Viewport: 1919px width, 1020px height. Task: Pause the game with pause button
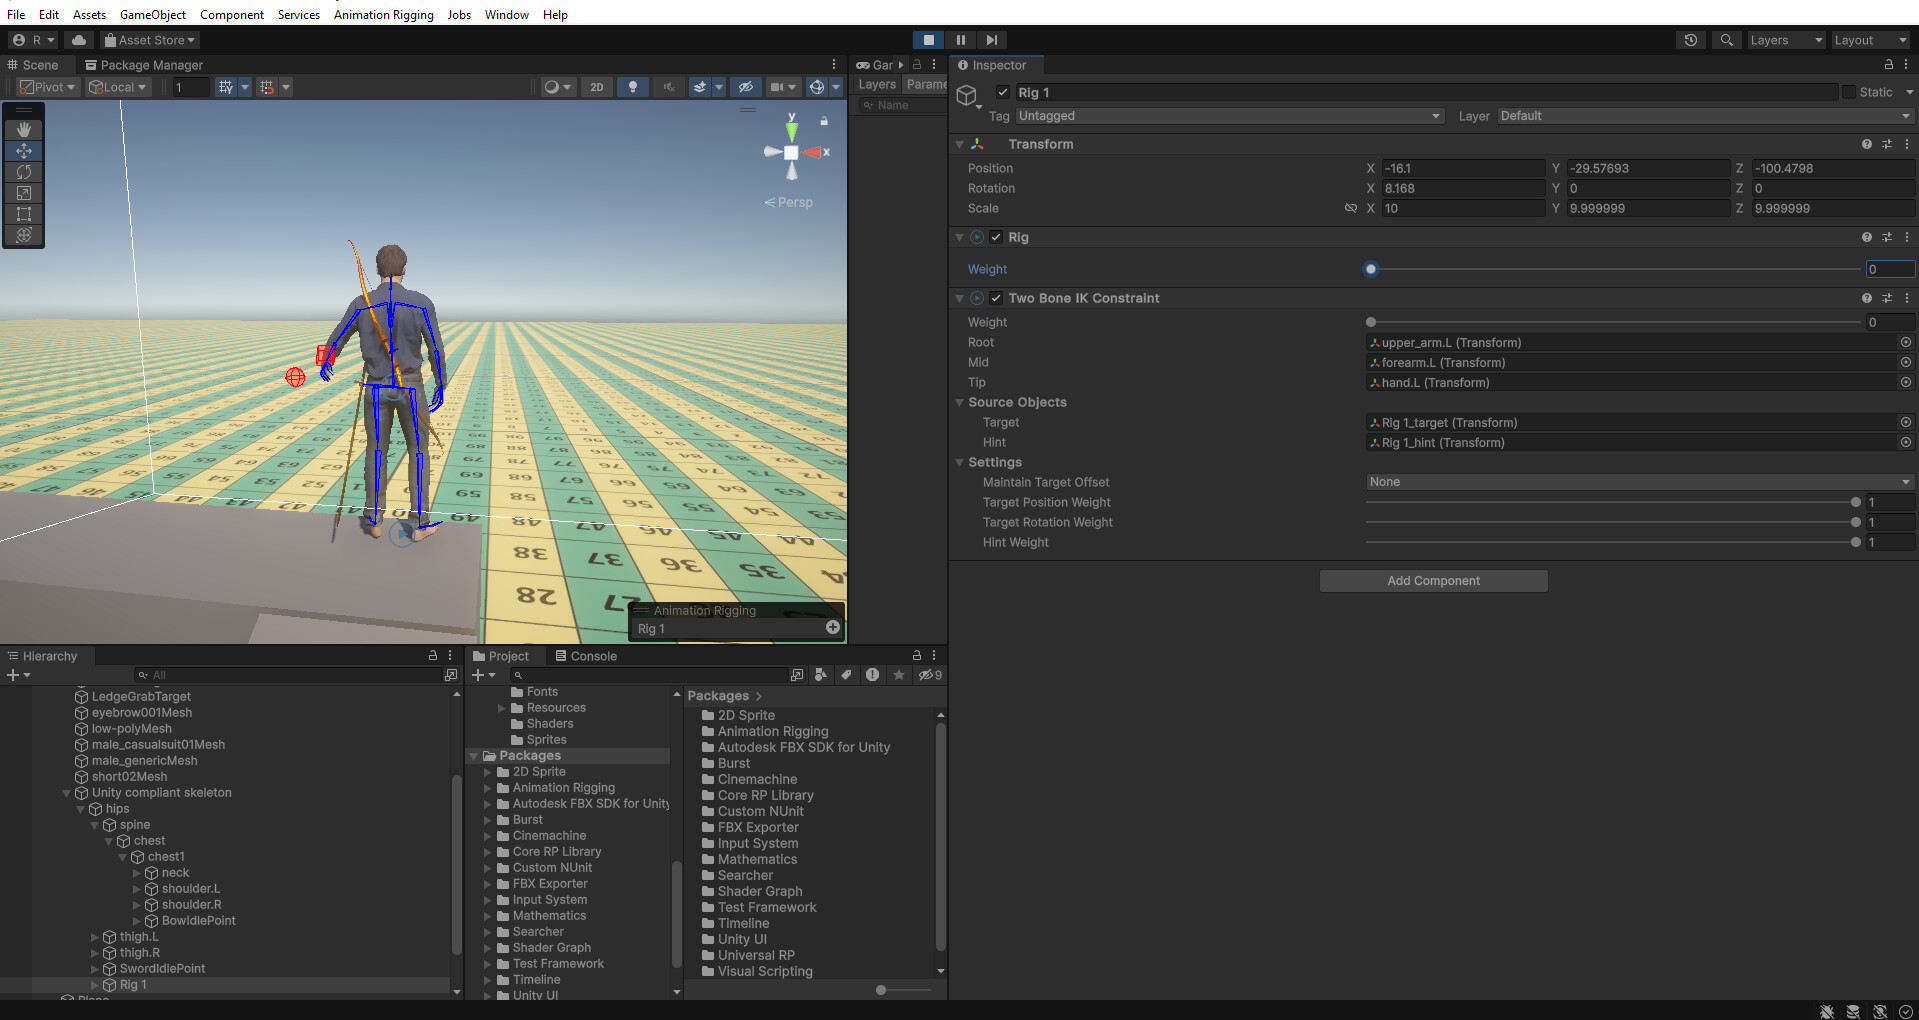tap(960, 40)
